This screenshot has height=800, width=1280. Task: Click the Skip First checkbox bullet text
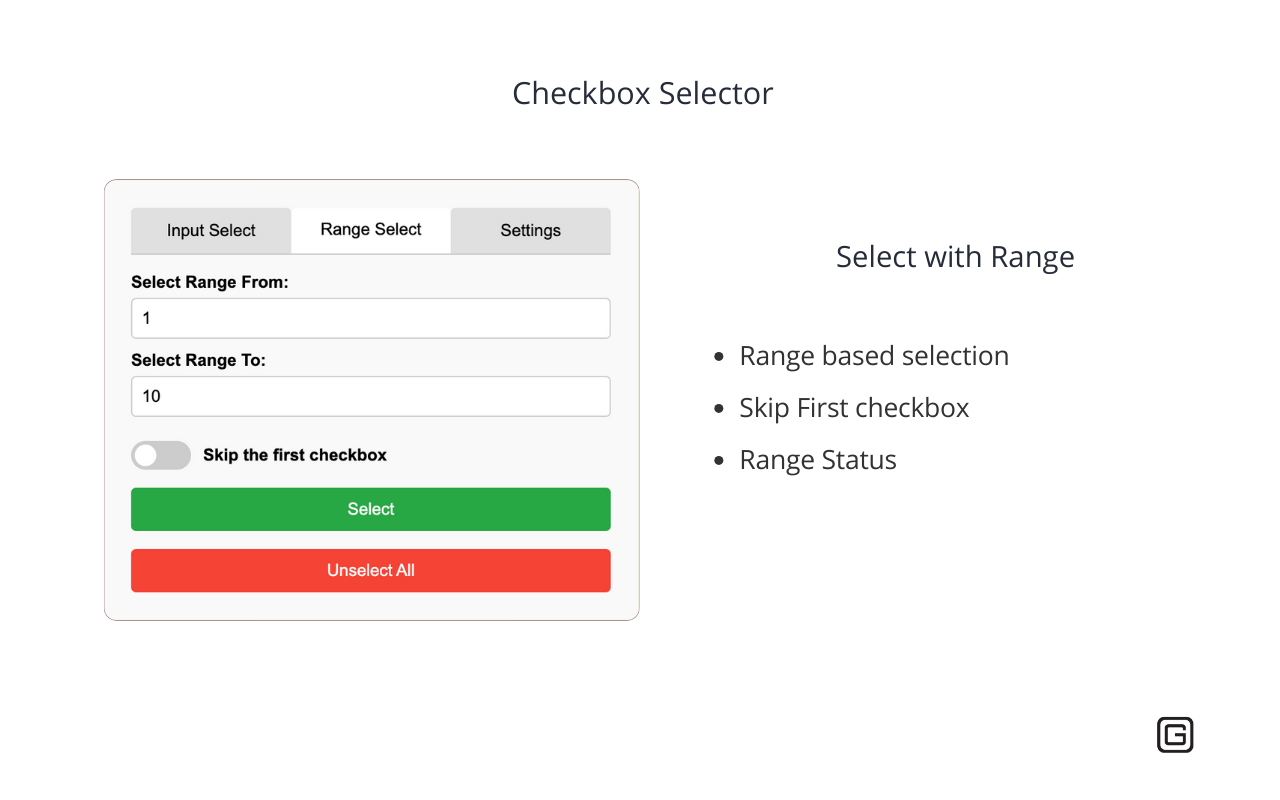click(x=854, y=407)
